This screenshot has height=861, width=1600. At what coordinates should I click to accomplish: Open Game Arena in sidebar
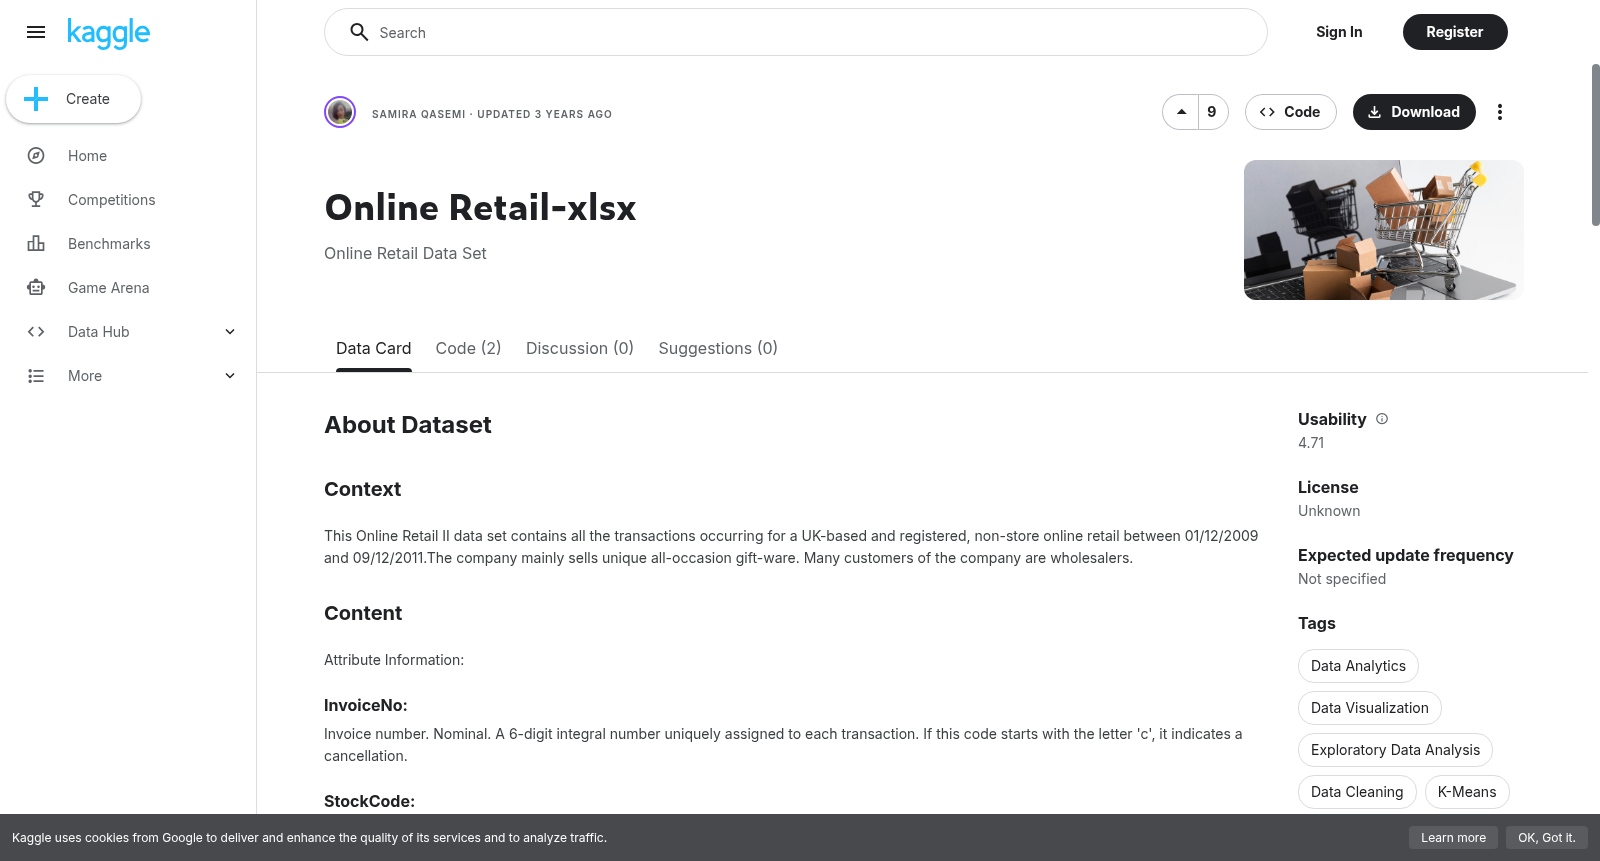click(109, 288)
